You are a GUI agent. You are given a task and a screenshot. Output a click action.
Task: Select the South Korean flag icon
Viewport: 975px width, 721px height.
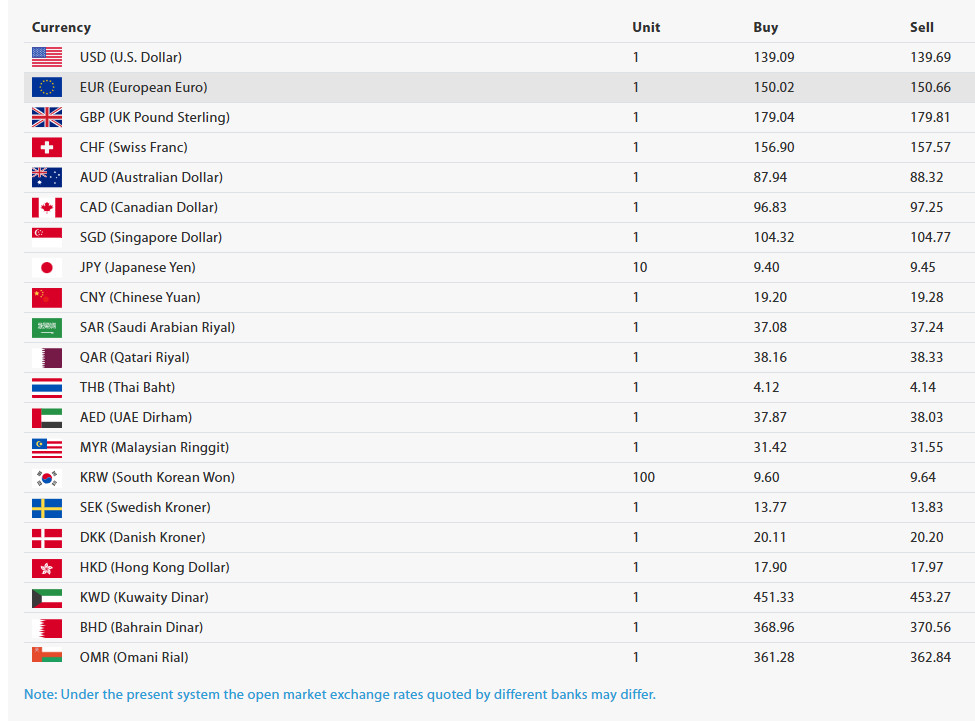(x=46, y=477)
